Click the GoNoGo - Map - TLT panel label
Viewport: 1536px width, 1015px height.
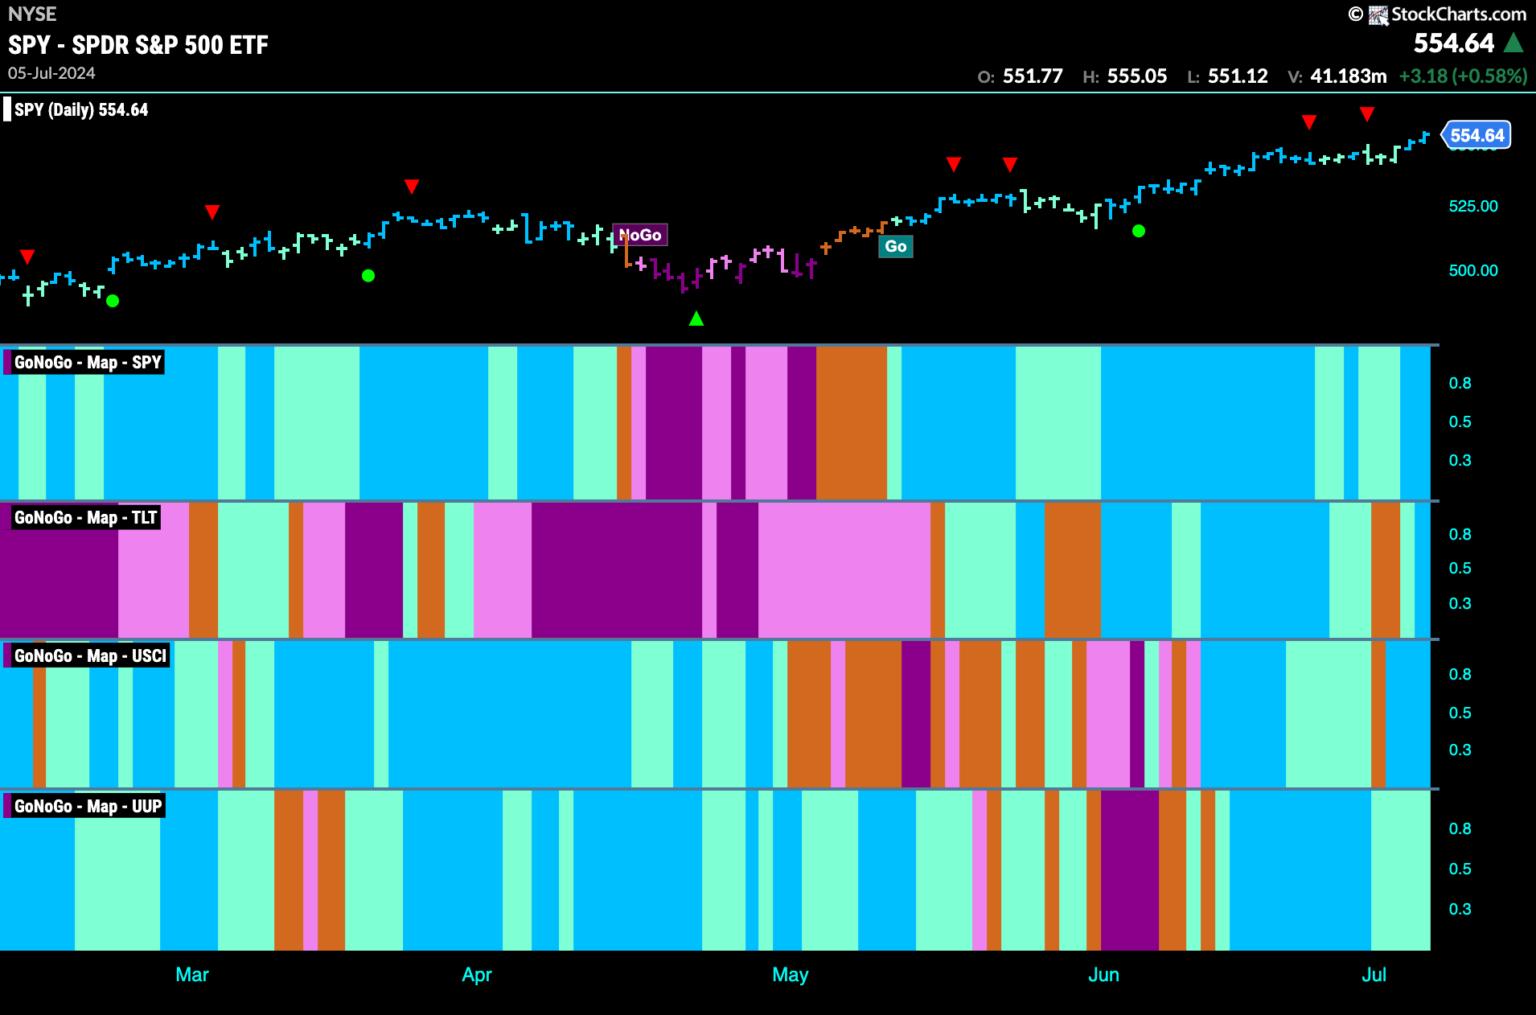pos(85,517)
